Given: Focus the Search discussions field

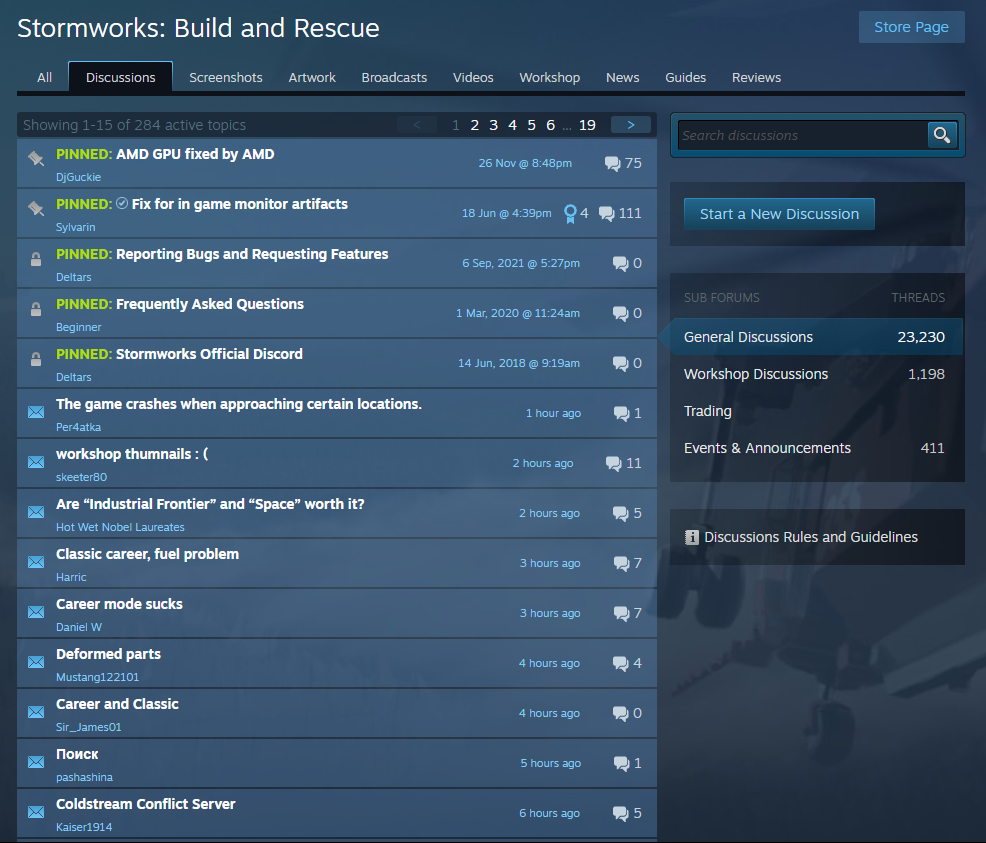Looking at the screenshot, I should [802, 135].
